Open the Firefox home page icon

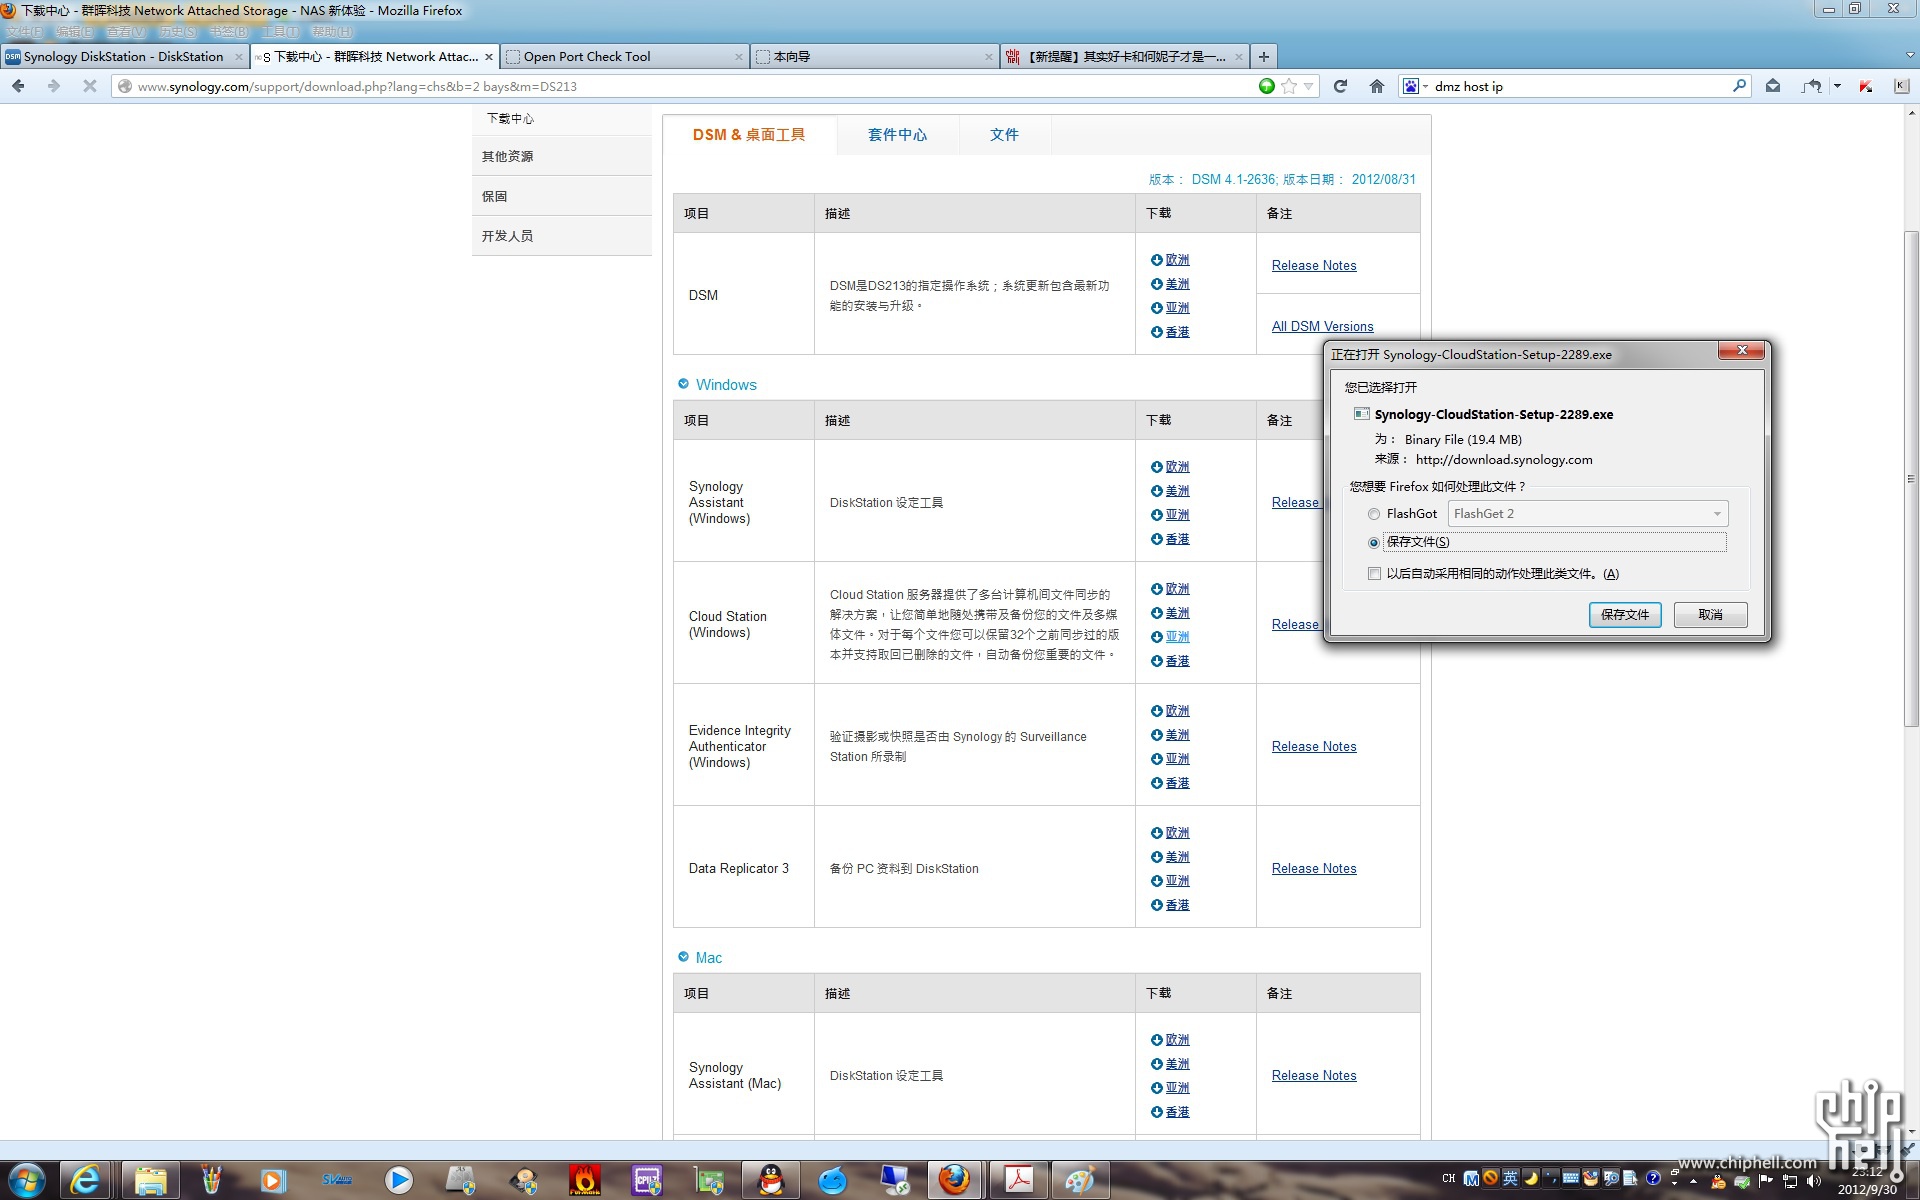point(1377,86)
